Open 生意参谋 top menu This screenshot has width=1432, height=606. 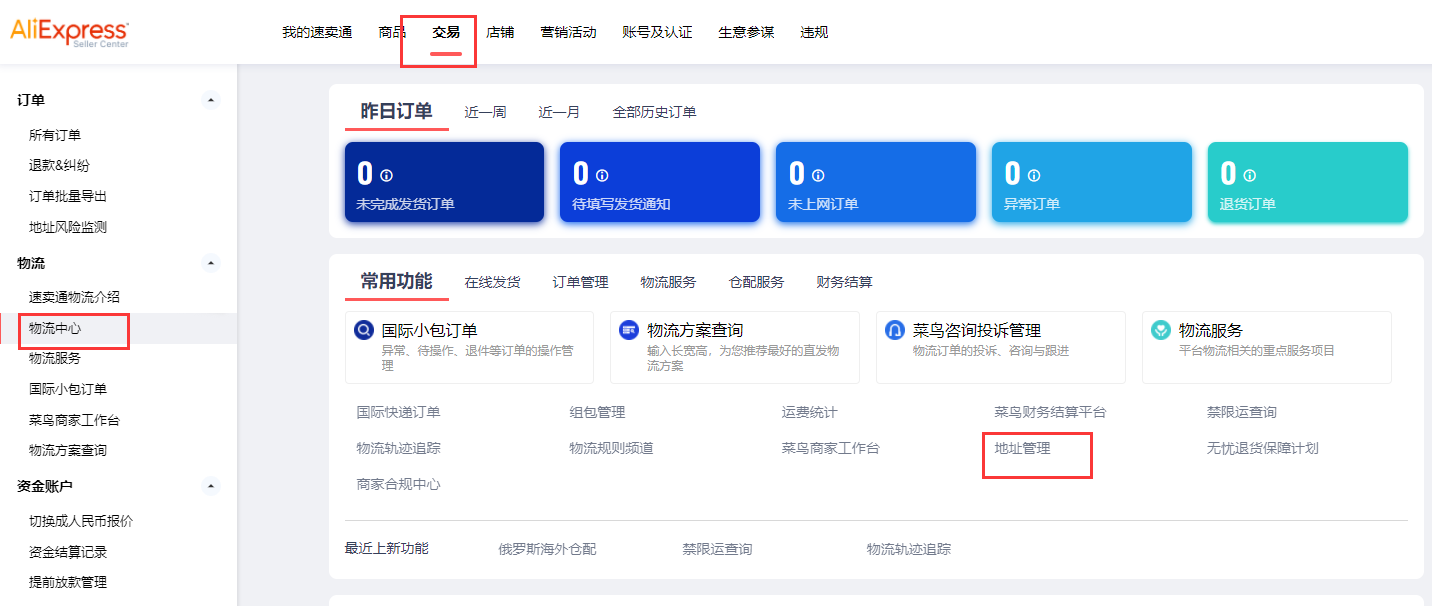tap(746, 32)
